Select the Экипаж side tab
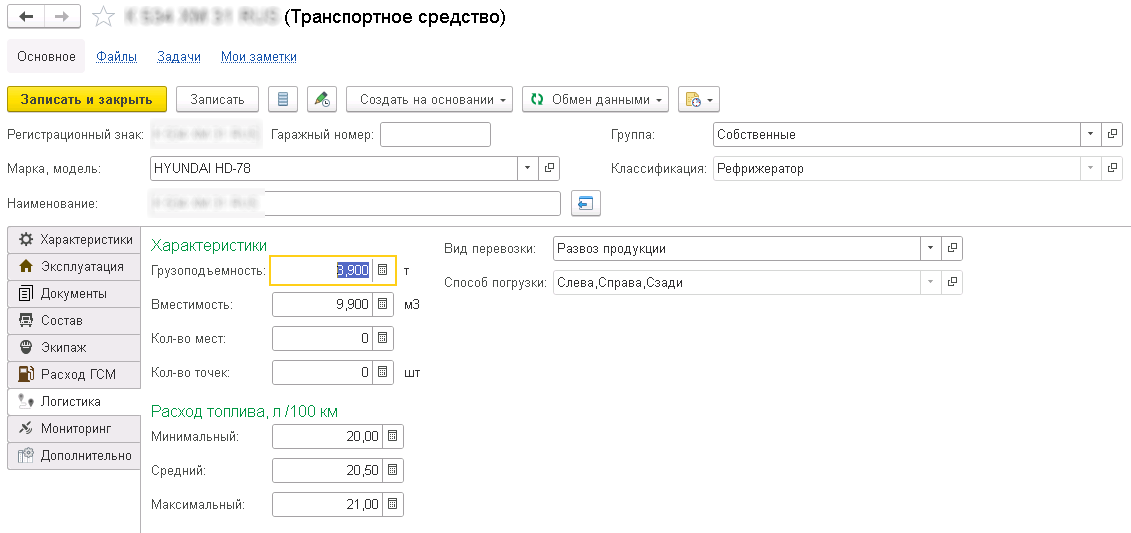1131x533 pixels. (74, 348)
